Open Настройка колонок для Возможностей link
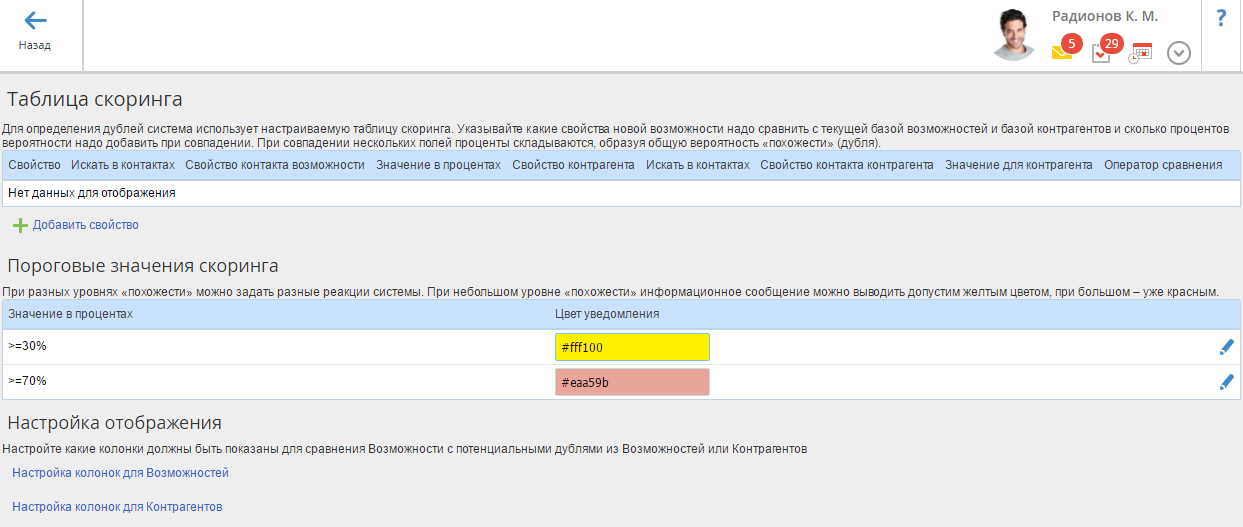Screen dimensions: 1243x527 pos(121,473)
